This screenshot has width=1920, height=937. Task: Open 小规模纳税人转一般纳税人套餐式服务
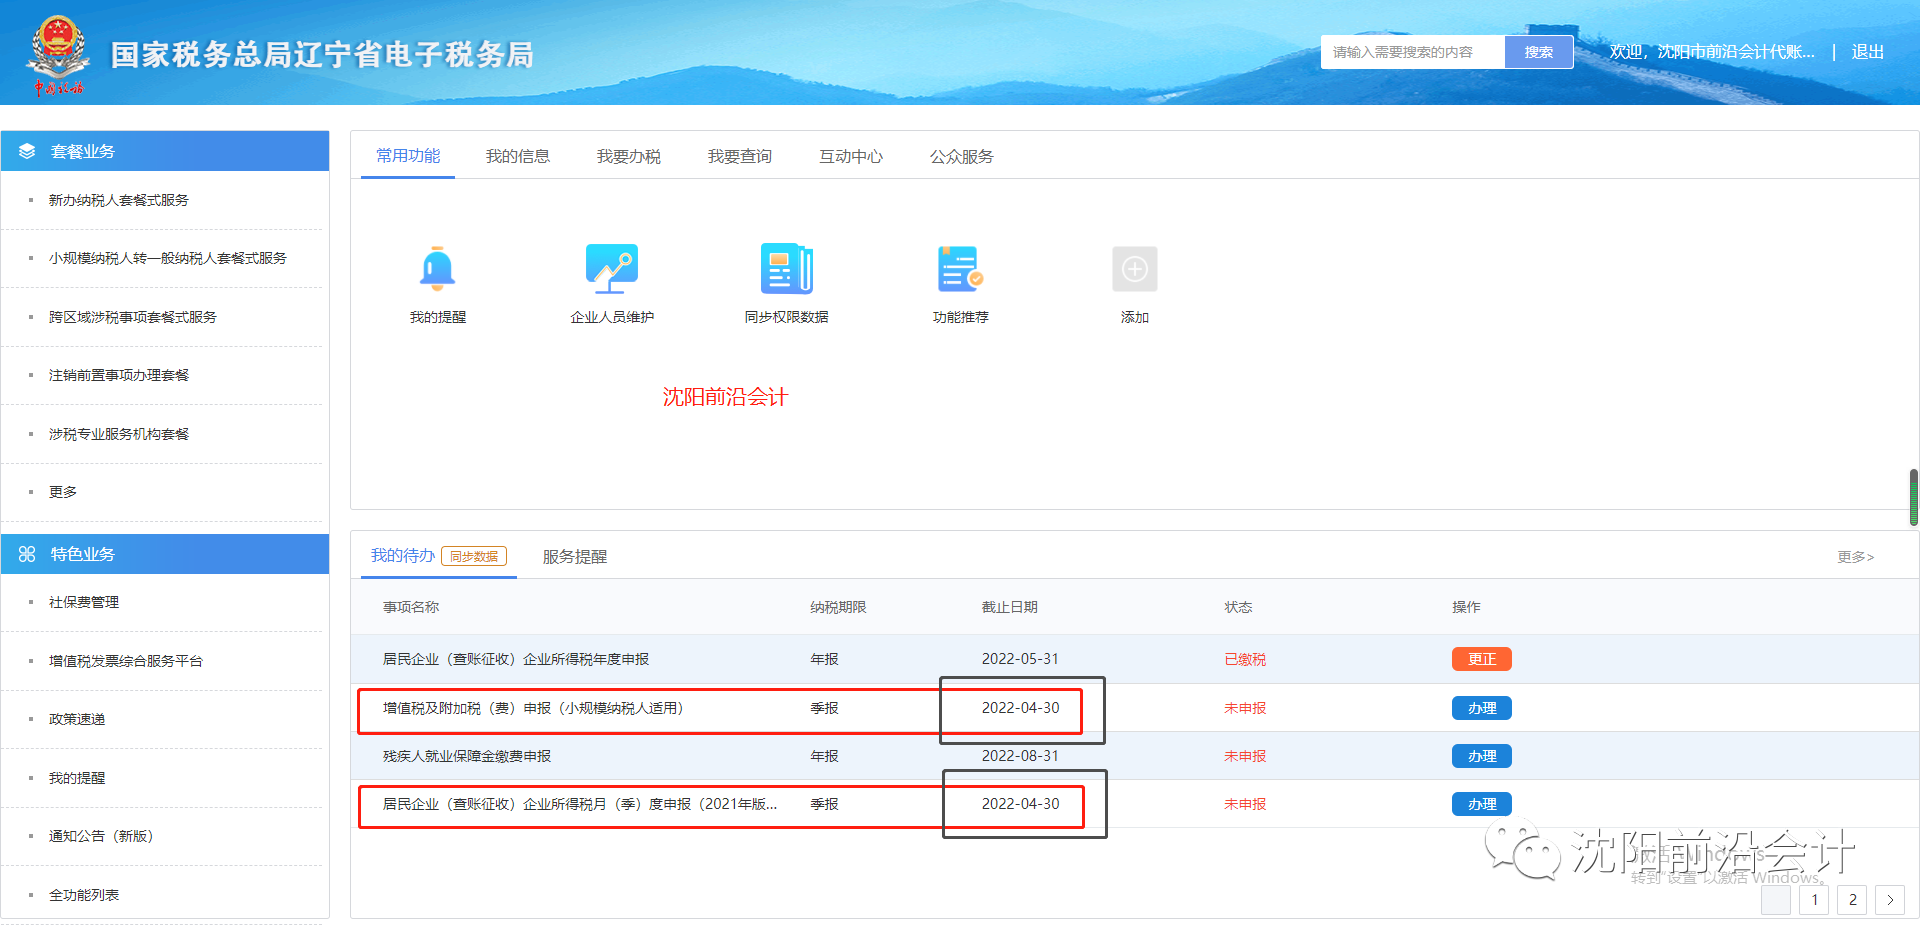(x=168, y=258)
